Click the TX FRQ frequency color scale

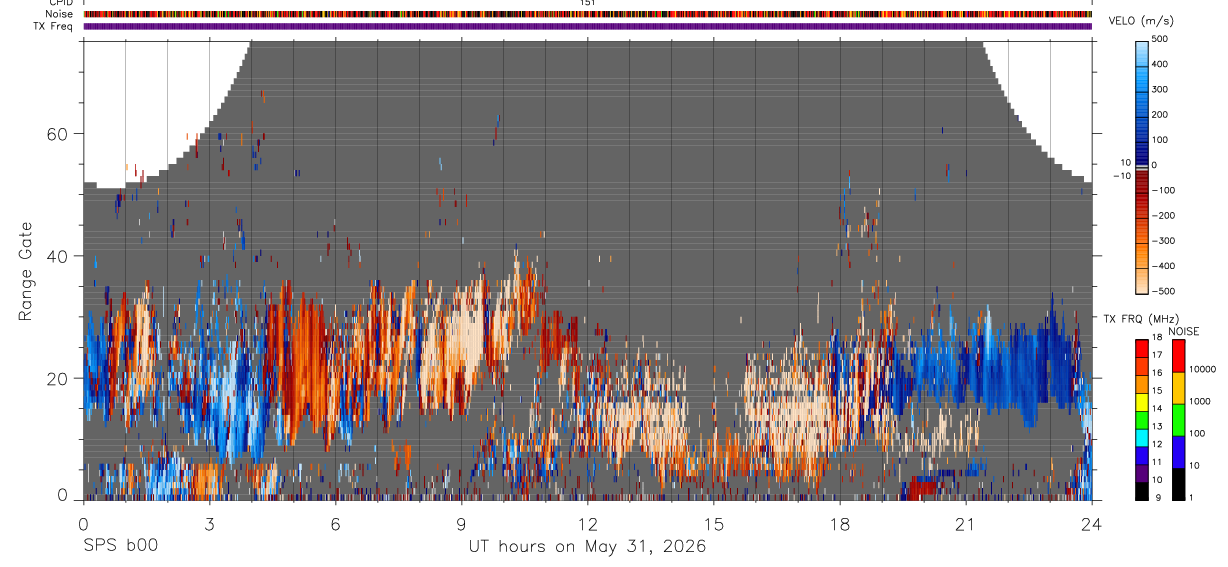(x=1142, y=420)
